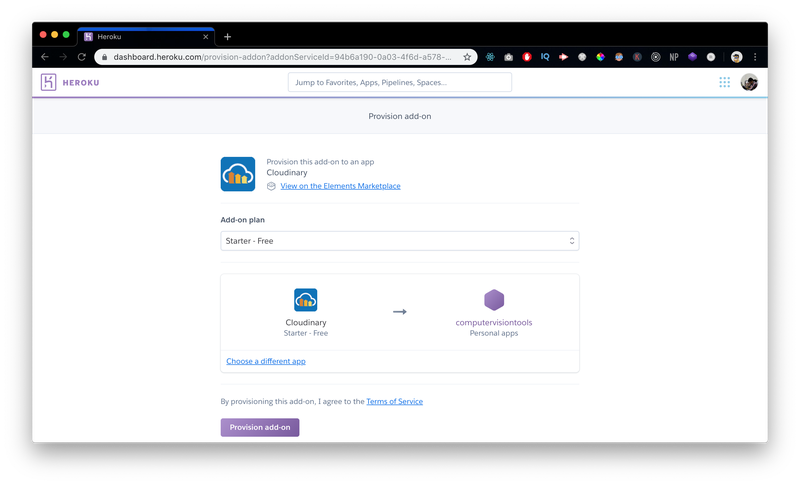Click Starter - Free text under Cloudinary
The image size is (800, 485).
tap(306, 333)
